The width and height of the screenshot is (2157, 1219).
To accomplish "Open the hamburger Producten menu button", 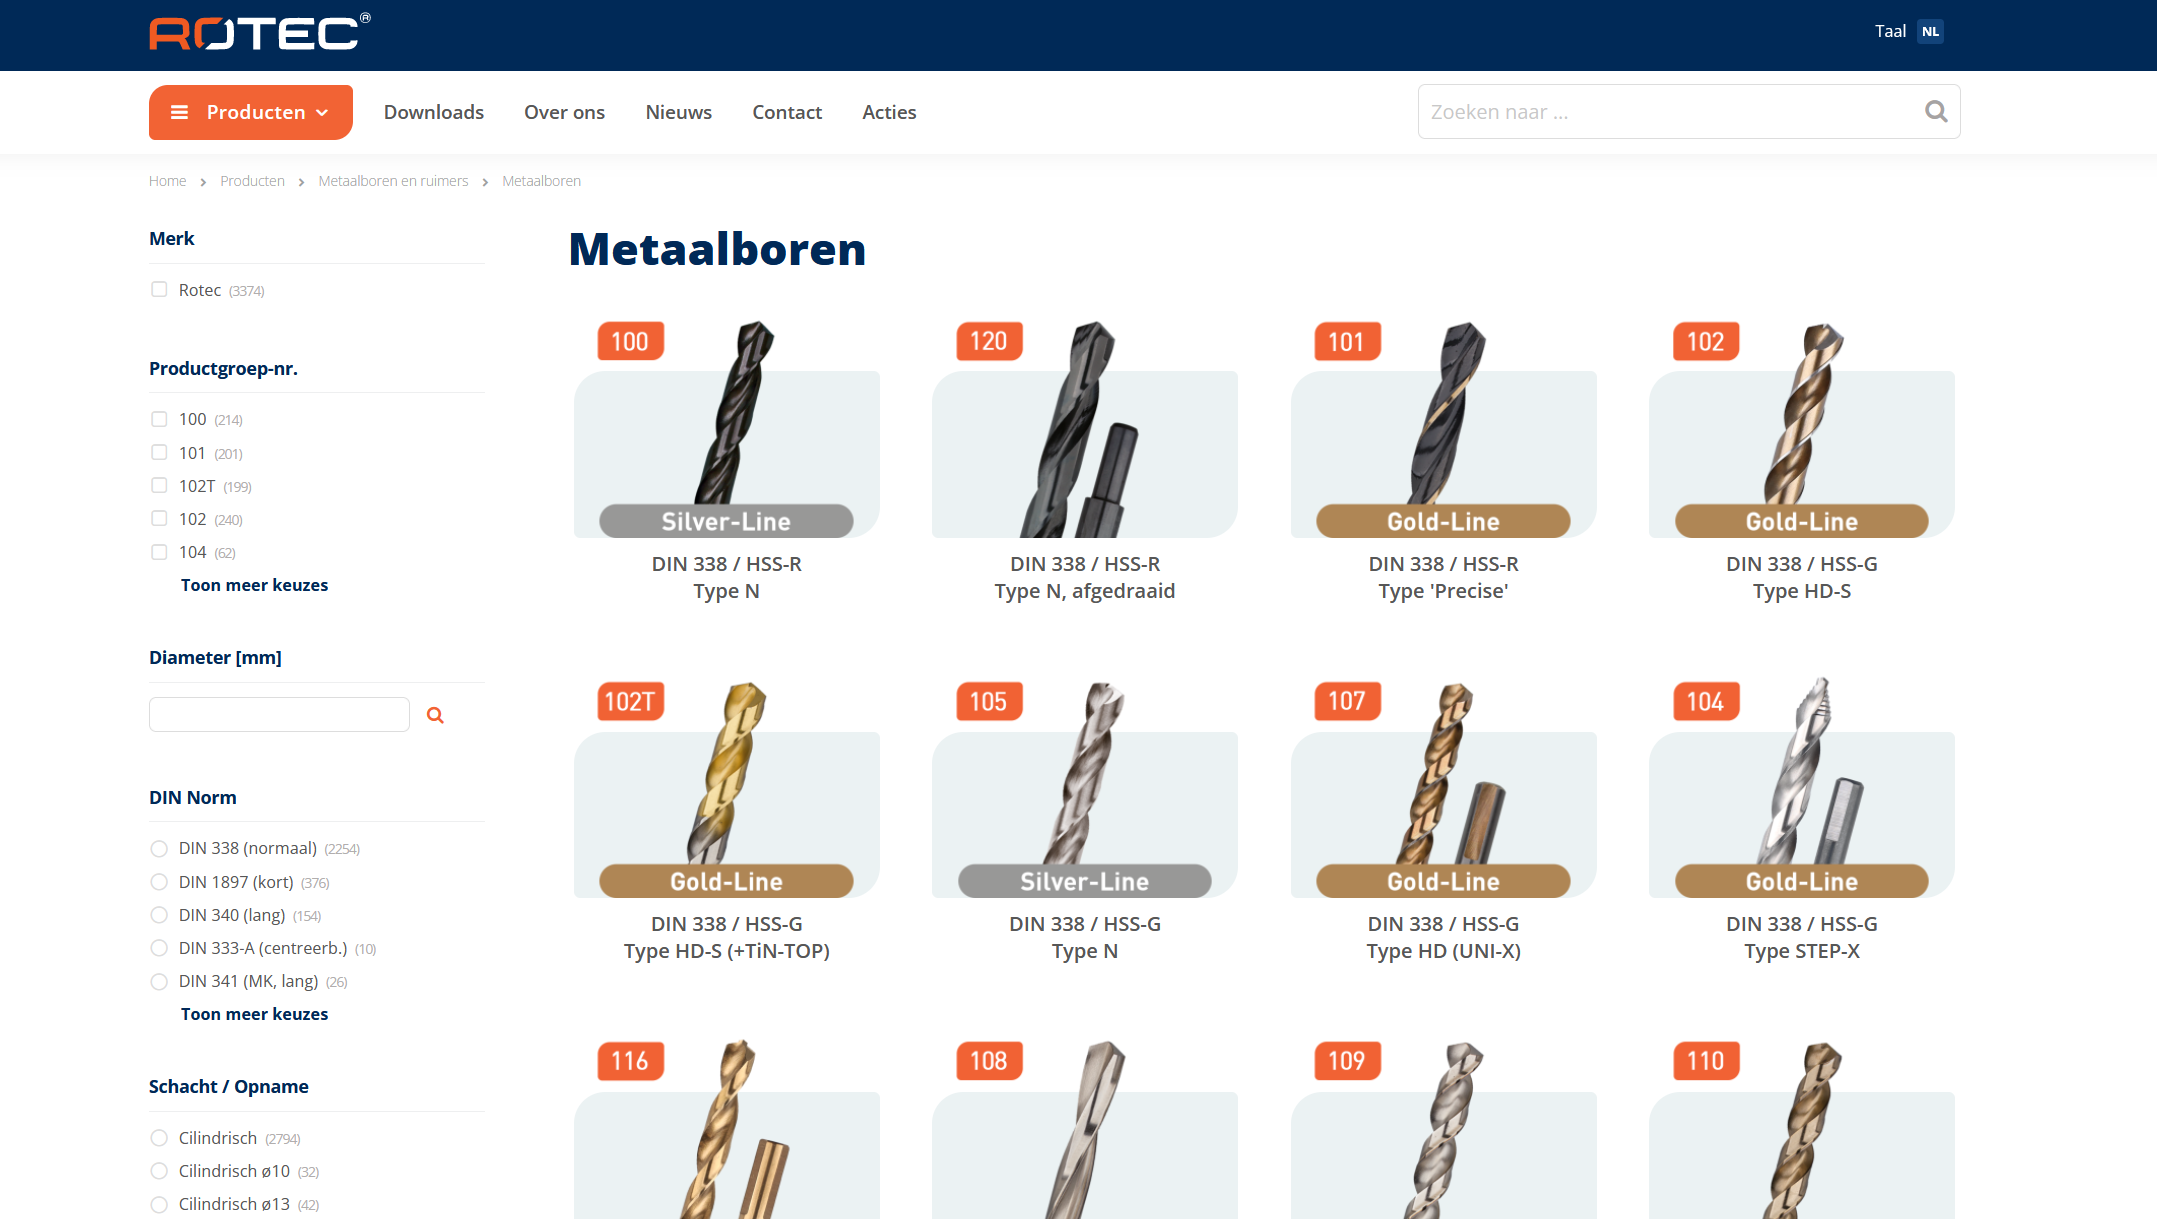I will (251, 112).
